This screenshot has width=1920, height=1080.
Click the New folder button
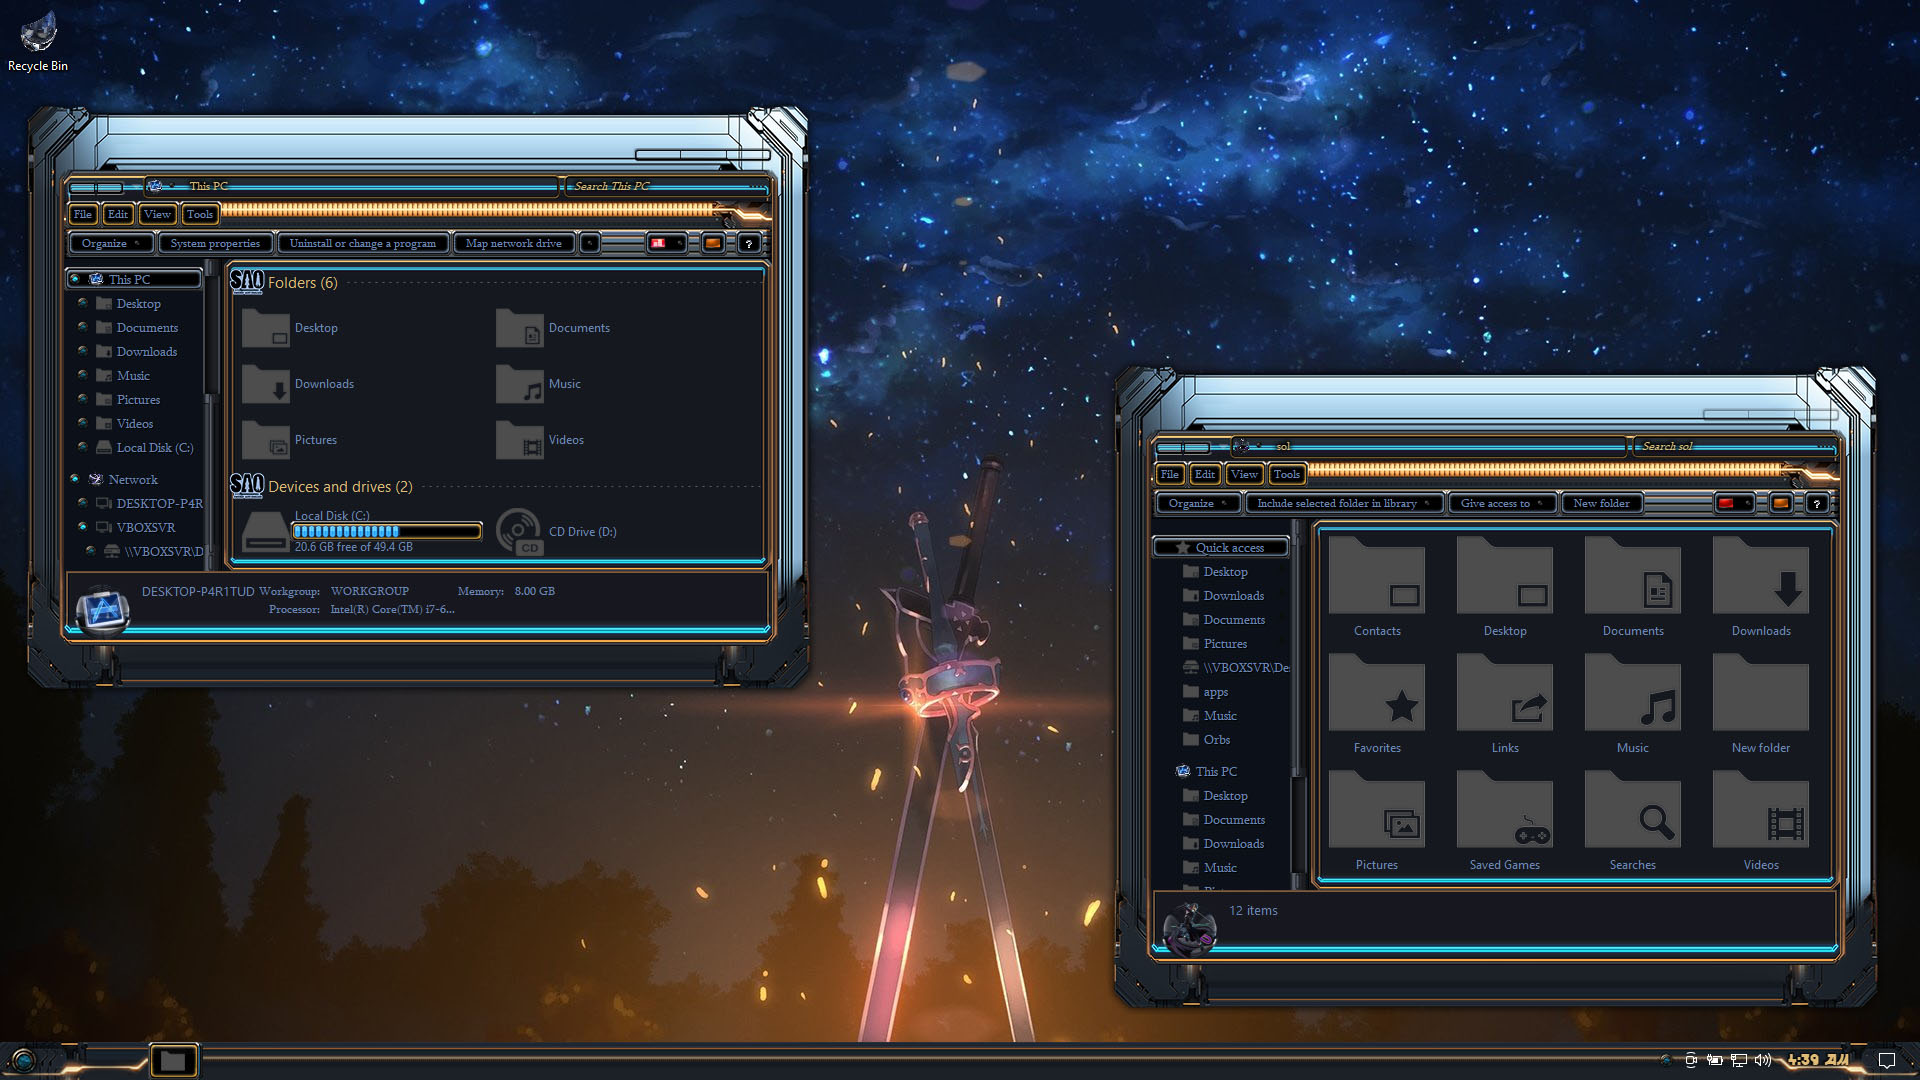1601,503
